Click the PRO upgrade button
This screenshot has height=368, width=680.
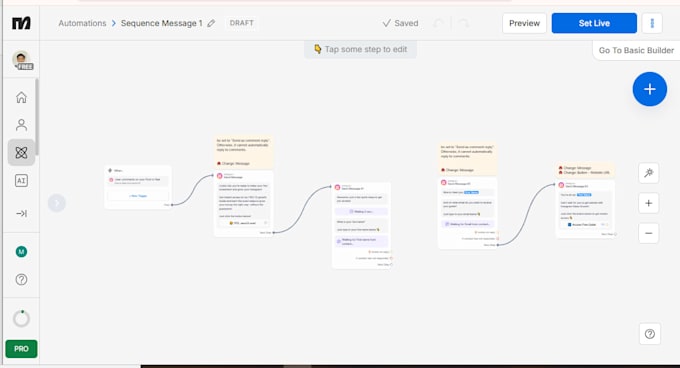point(21,348)
